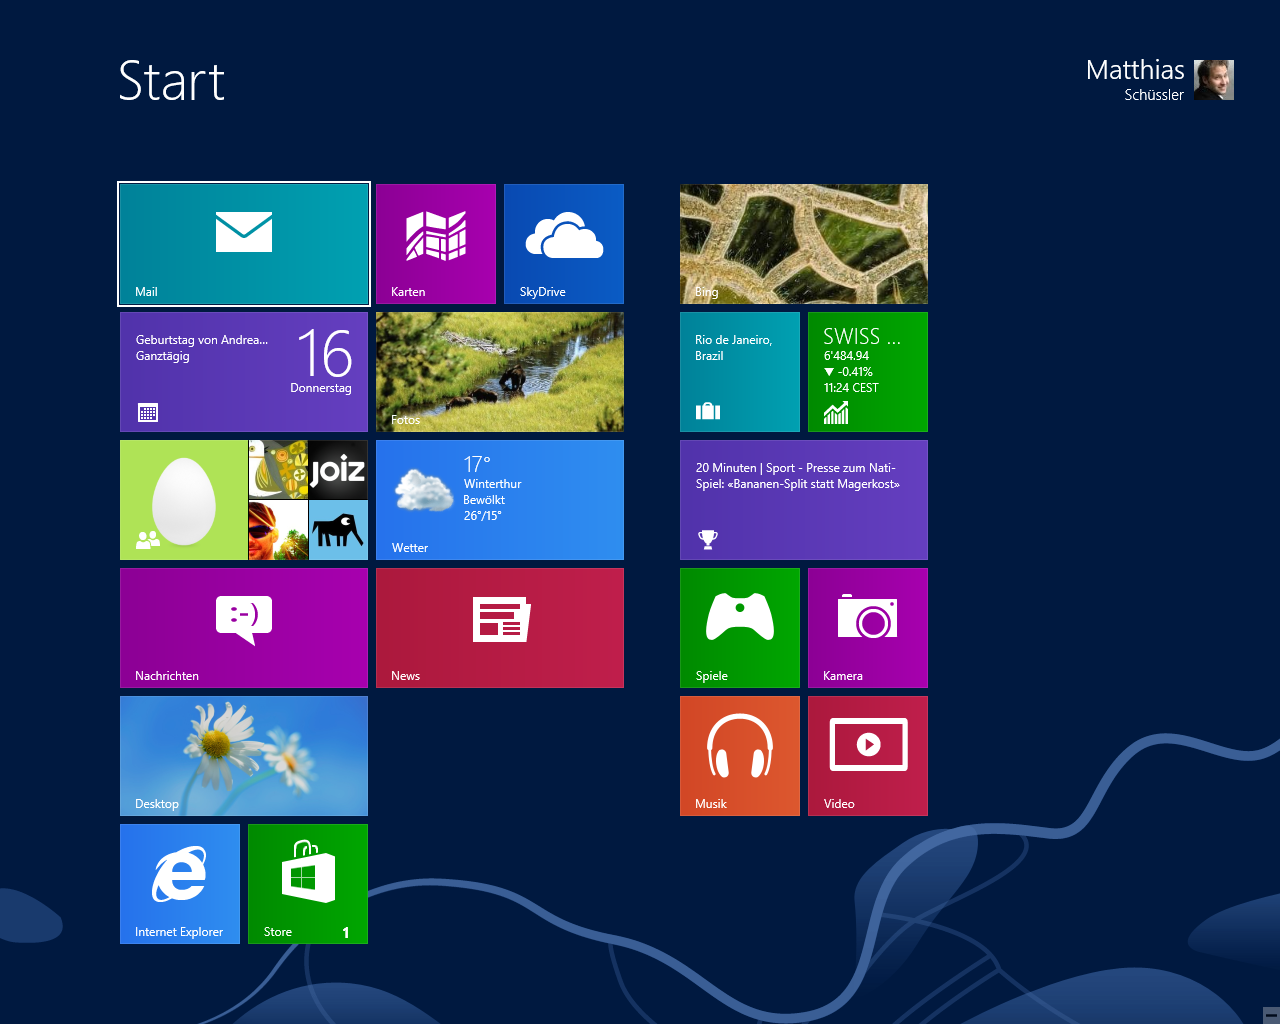Open the Rio de Janeiro travel tile
This screenshot has width=1280, height=1024.
click(740, 372)
